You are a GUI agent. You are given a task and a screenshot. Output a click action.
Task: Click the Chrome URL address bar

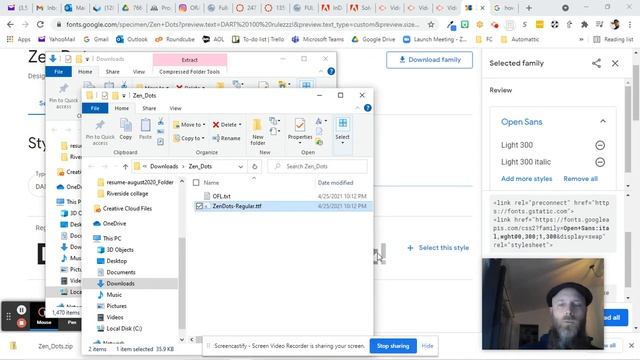pyautogui.click(x=242, y=24)
